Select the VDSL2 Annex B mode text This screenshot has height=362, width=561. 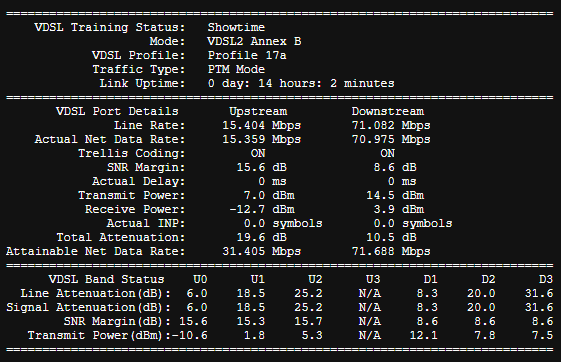[254, 41]
